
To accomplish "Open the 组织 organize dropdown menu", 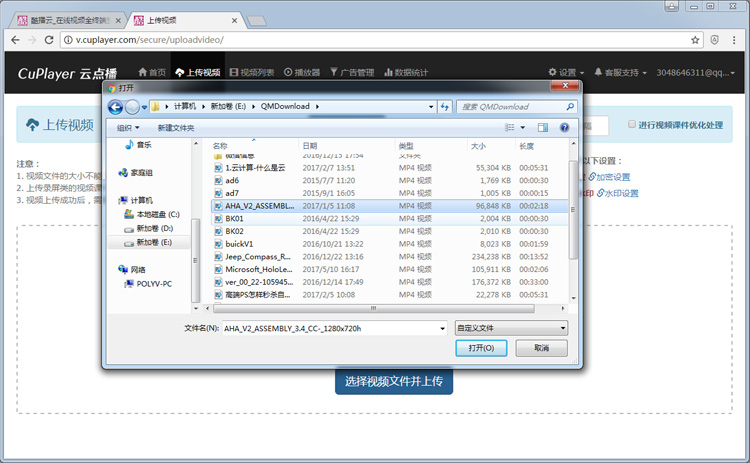I will (x=128, y=128).
